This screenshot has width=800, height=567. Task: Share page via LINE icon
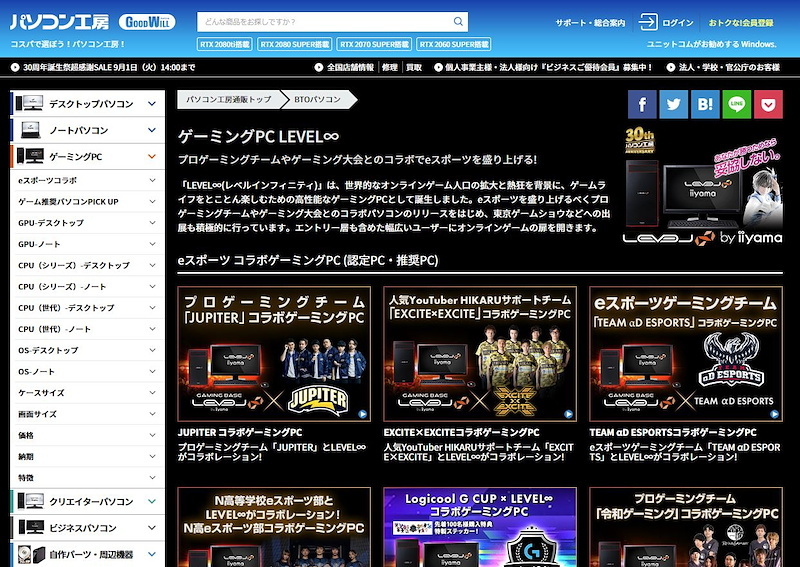[x=737, y=104]
